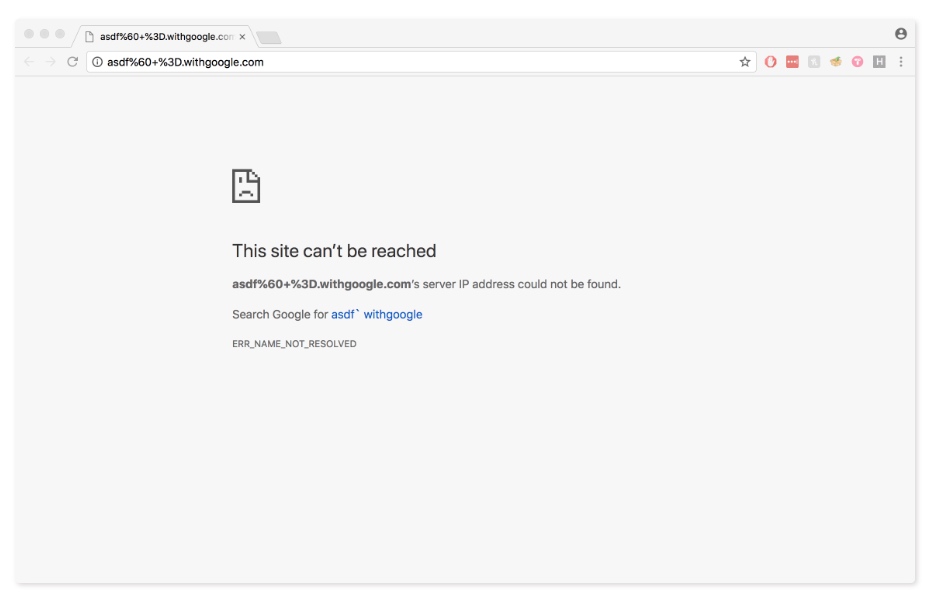The height and width of the screenshot is (611, 940).
Task: Open the basket extension icon
Action: (x=836, y=61)
